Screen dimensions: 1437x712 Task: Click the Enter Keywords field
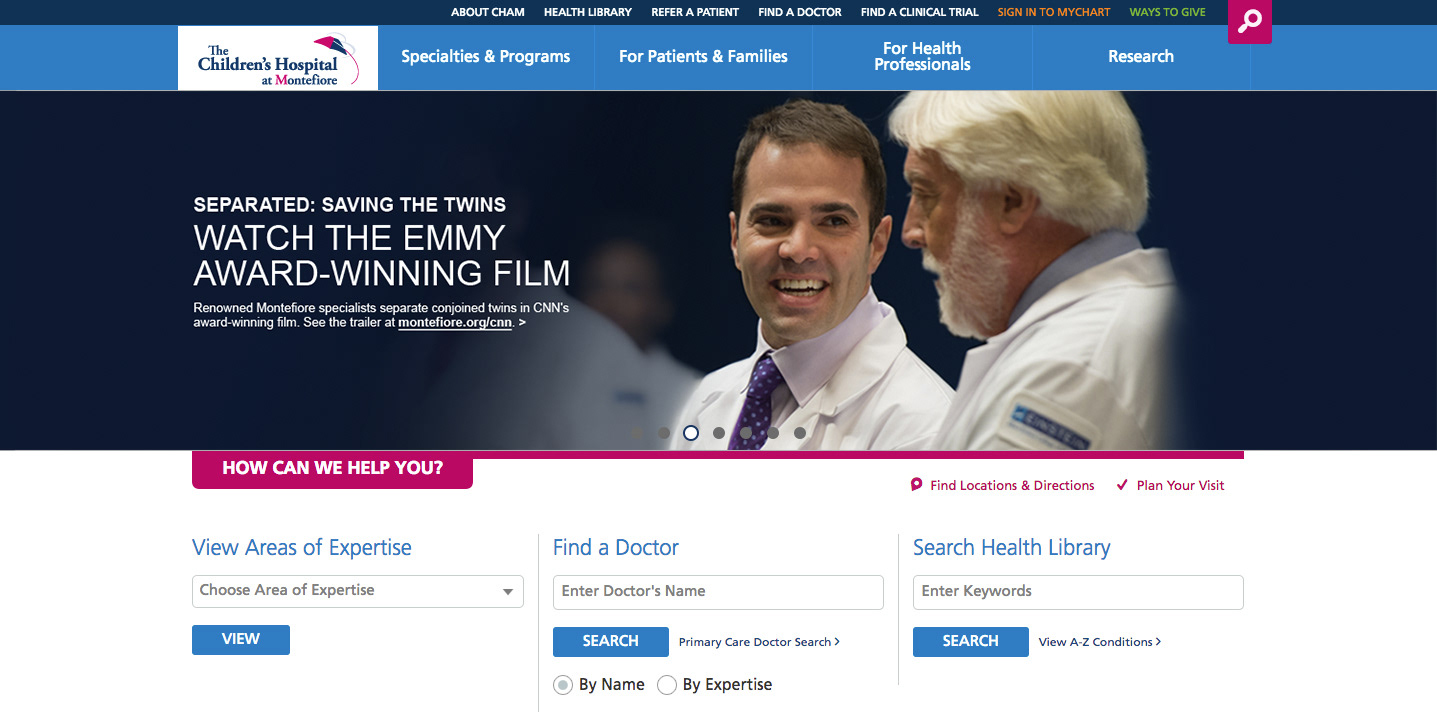click(1078, 592)
